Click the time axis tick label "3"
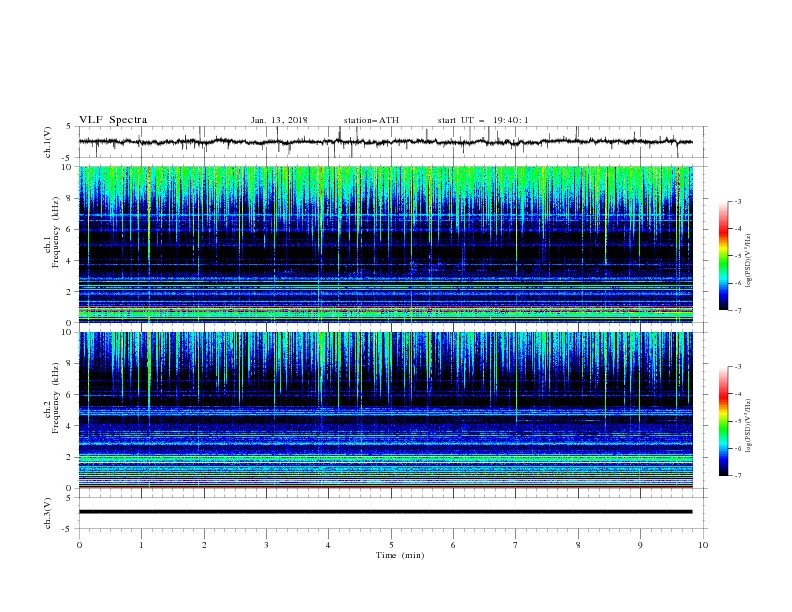Screen dimensions: 792x612 click(x=266, y=545)
